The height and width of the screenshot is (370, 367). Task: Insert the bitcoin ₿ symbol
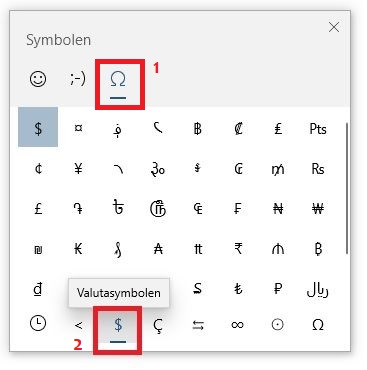coord(318,249)
